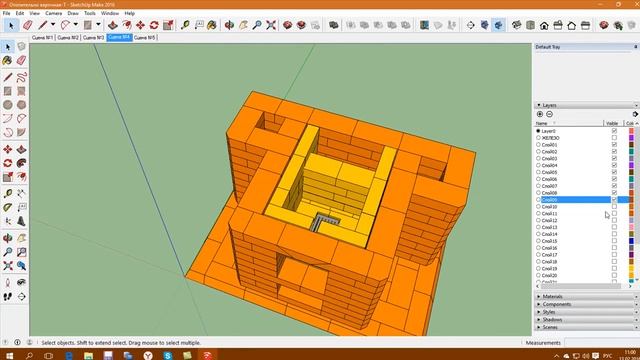Switch to the Iso house view icon

coord(516,25)
